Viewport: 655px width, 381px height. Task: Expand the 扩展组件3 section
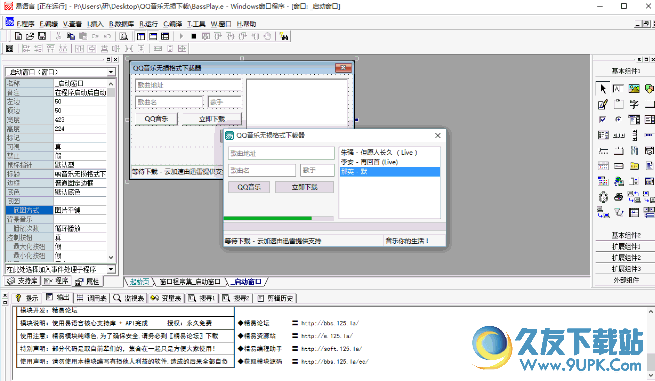point(626,269)
